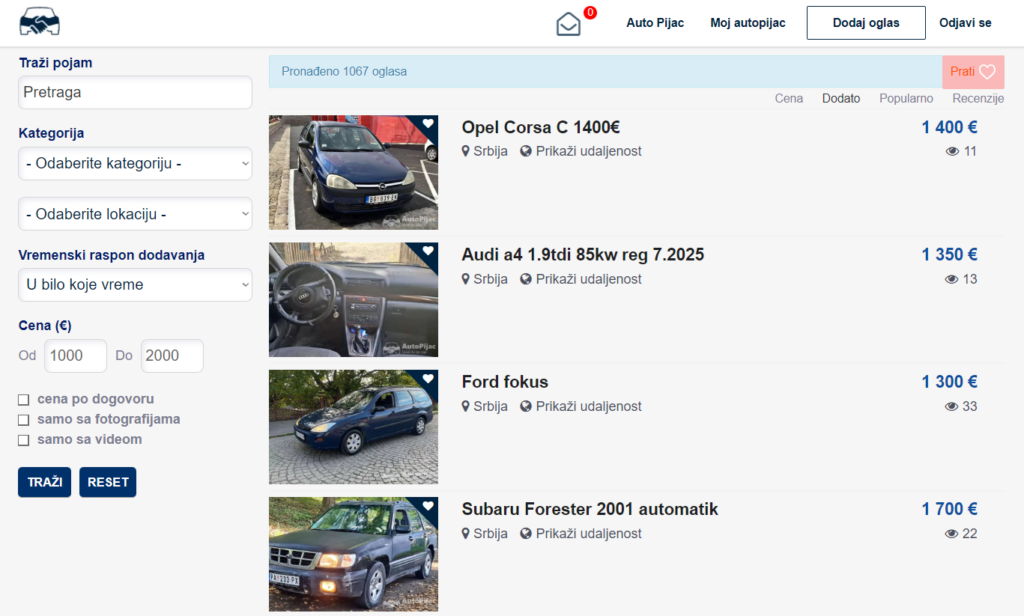Reset filters with the RESET button
This screenshot has width=1024, height=616.
108,482
